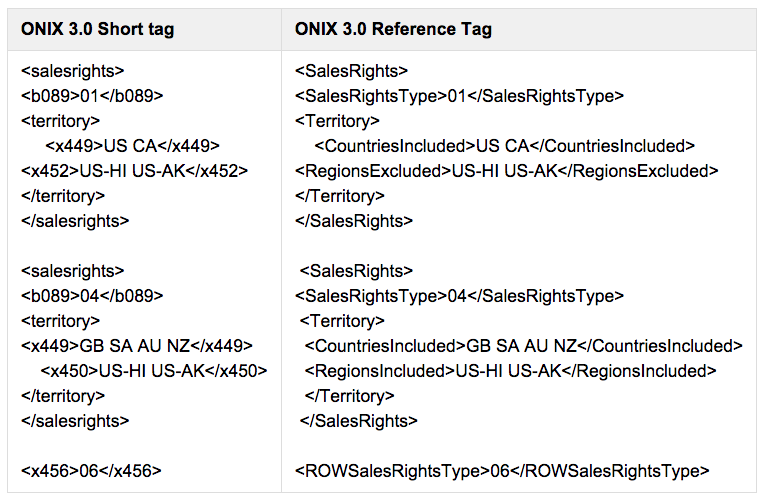Click <x449>GB SA AU NZ</x449> text
Viewport: 764px width, 500px height.
137,346
